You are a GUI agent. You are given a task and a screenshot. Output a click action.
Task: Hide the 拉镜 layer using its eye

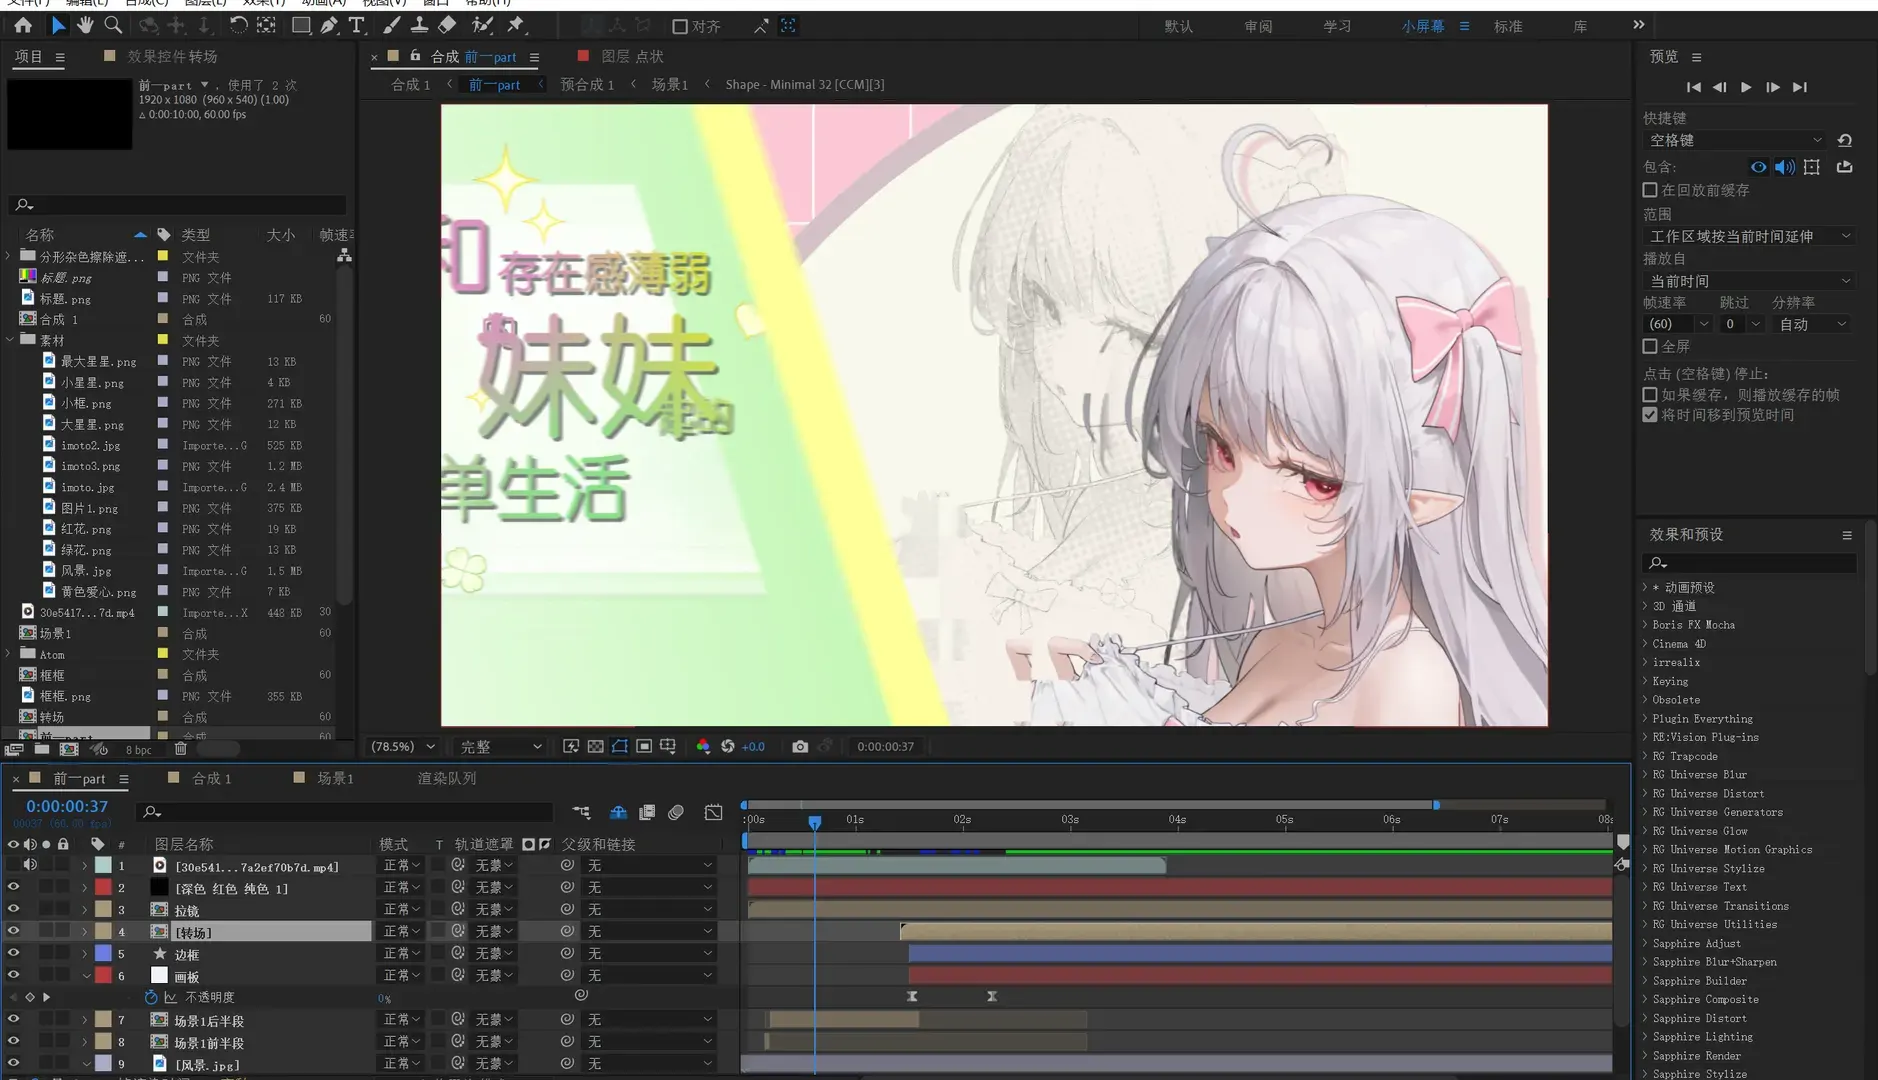pyautogui.click(x=13, y=909)
